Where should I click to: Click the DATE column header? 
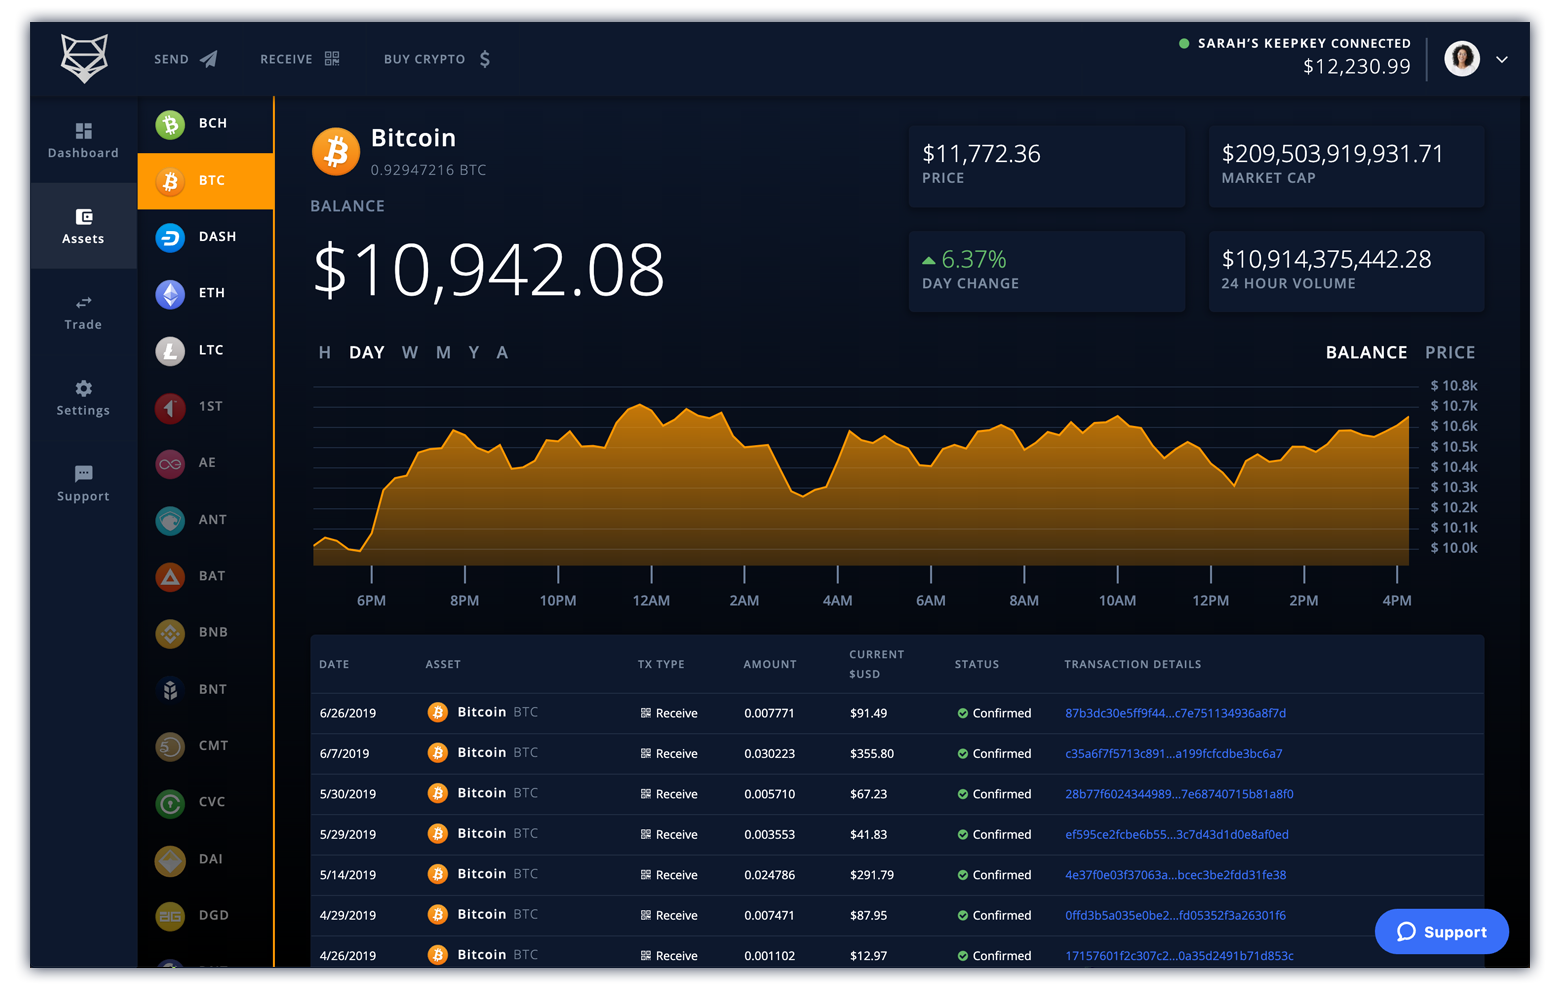[x=334, y=665]
